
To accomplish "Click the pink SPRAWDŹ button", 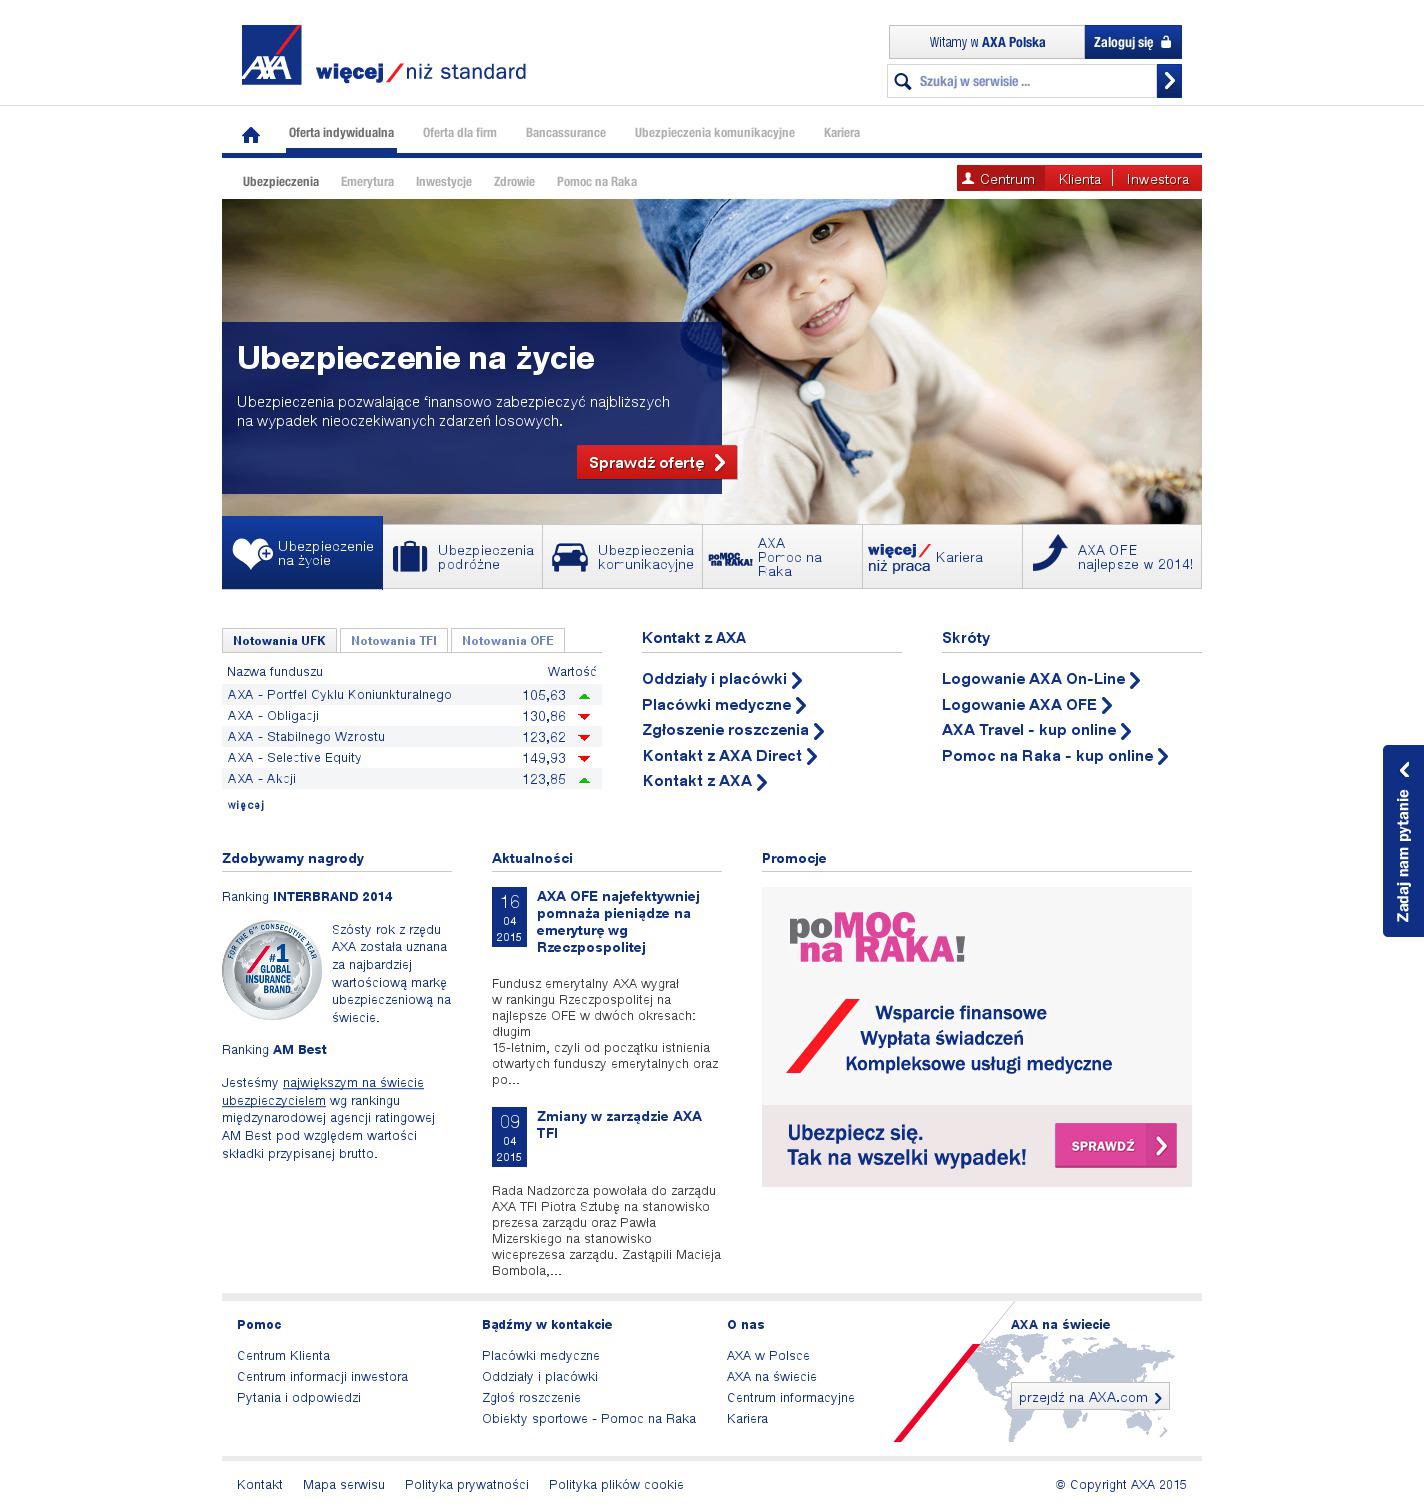I will pos(1116,1146).
